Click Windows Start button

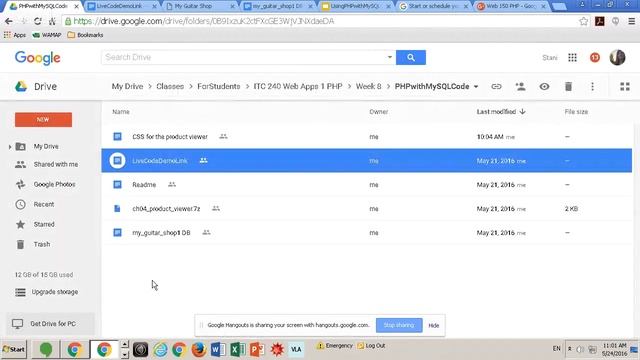14,349
